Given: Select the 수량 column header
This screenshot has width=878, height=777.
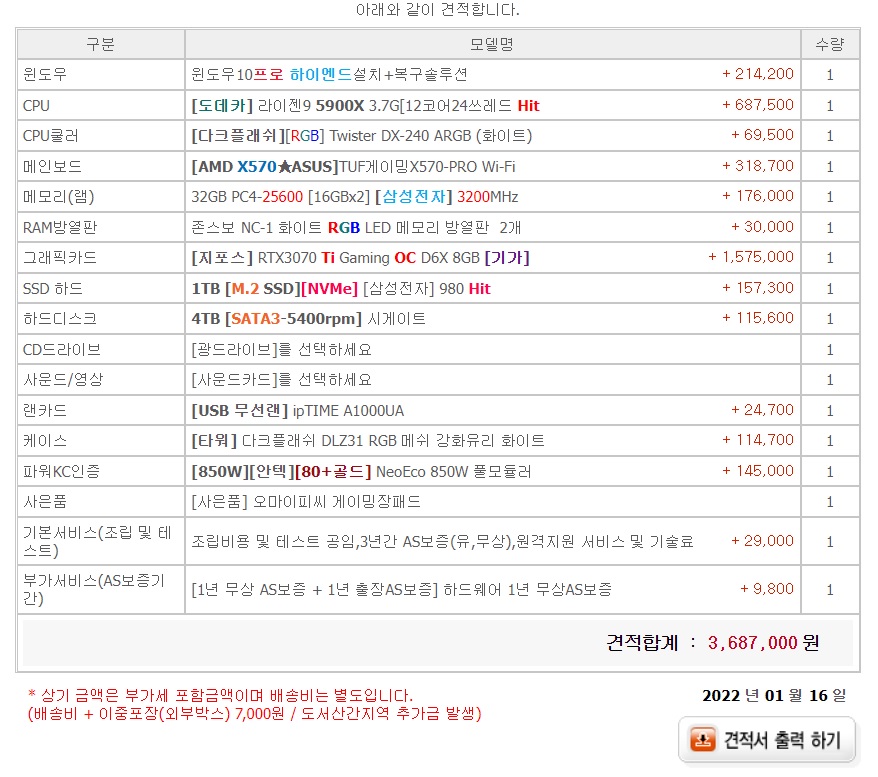Looking at the screenshot, I should (x=830, y=44).
